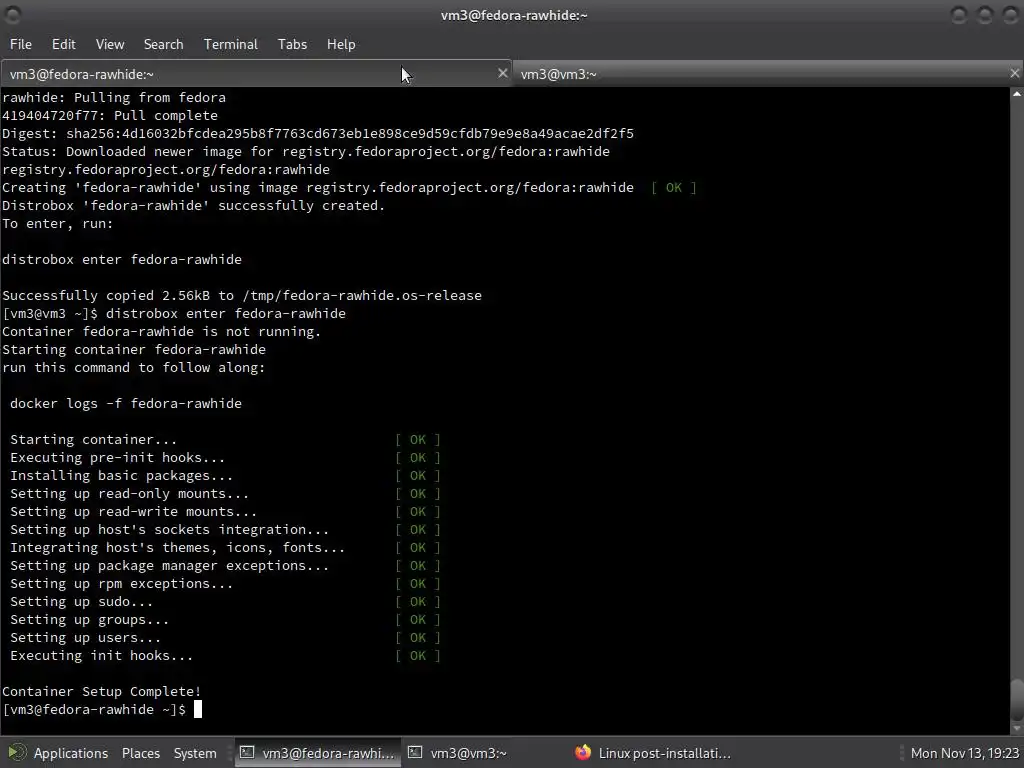The height and width of the screenshot is (768, 1024).
Task: Open the Terminal menu
Action: 231,44
